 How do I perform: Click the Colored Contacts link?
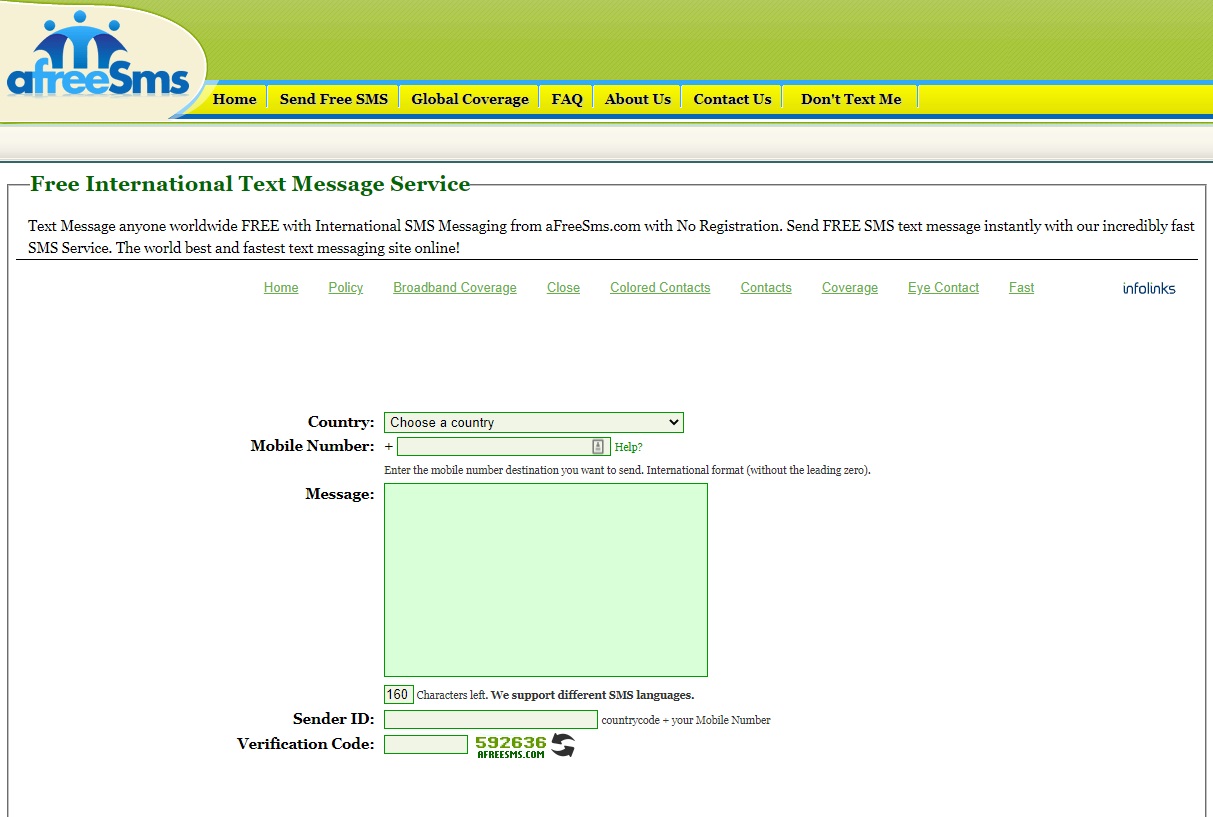660,288
